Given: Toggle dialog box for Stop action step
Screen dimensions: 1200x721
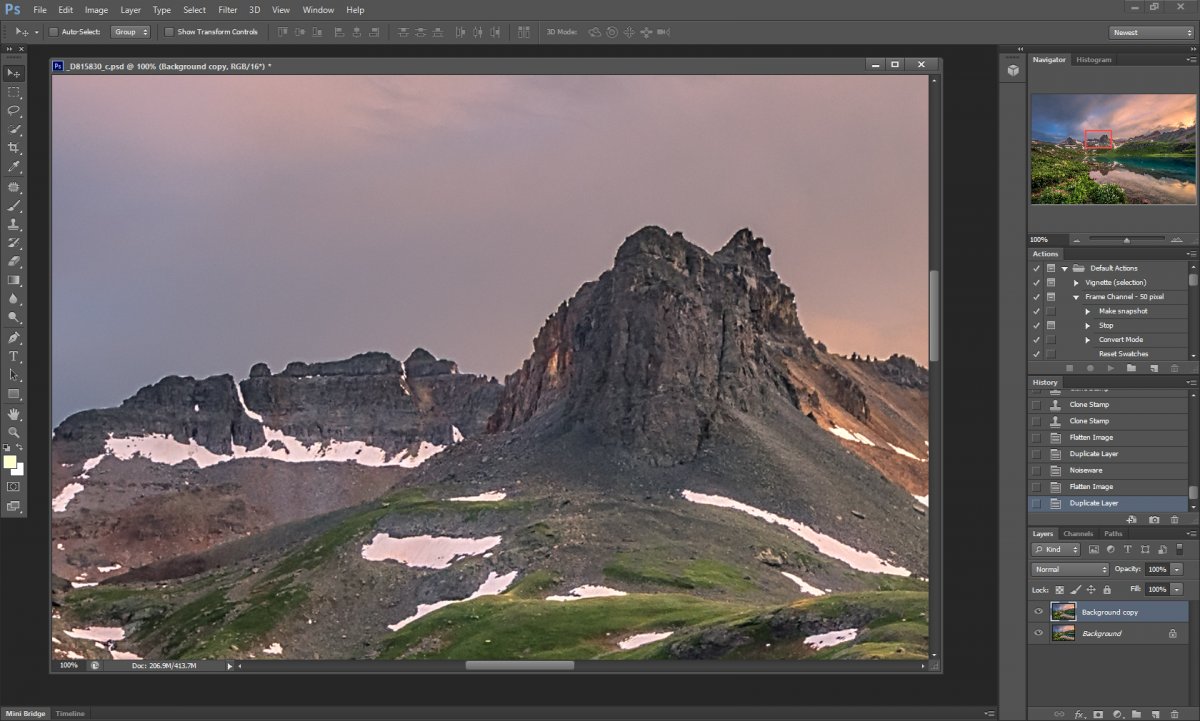Looking at the screenshot, I should [x=1051, y=325].
